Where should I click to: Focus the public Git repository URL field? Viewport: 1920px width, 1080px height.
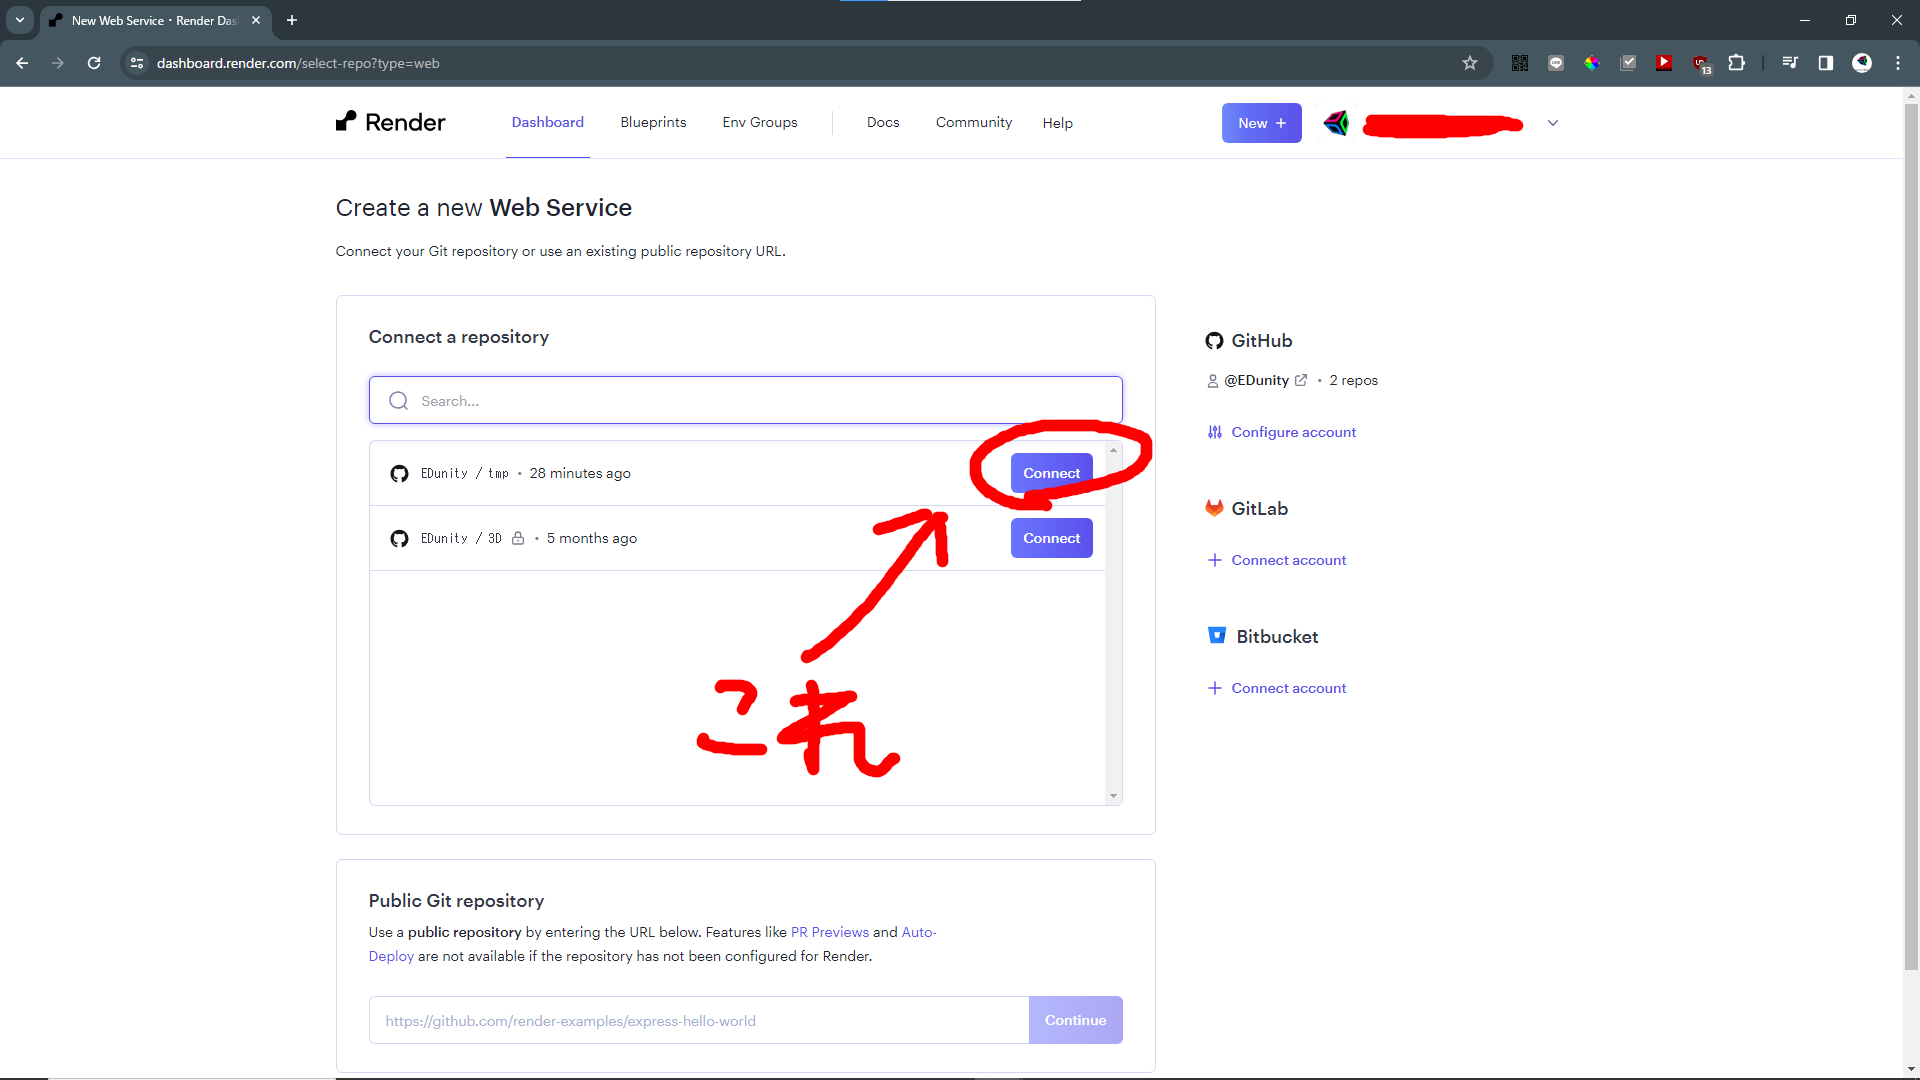(698, 1020)
